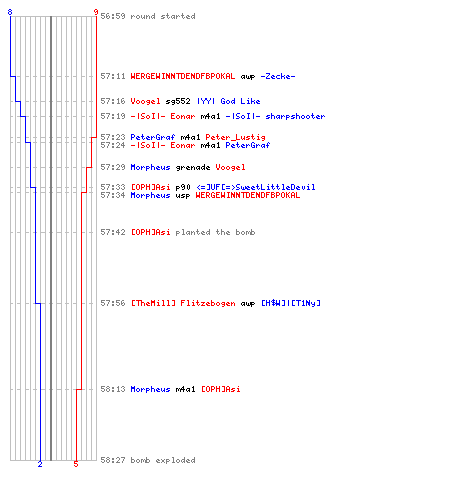
Task: Click Morpheus at the 57:29 grenade kill
Action: point(150,167)
